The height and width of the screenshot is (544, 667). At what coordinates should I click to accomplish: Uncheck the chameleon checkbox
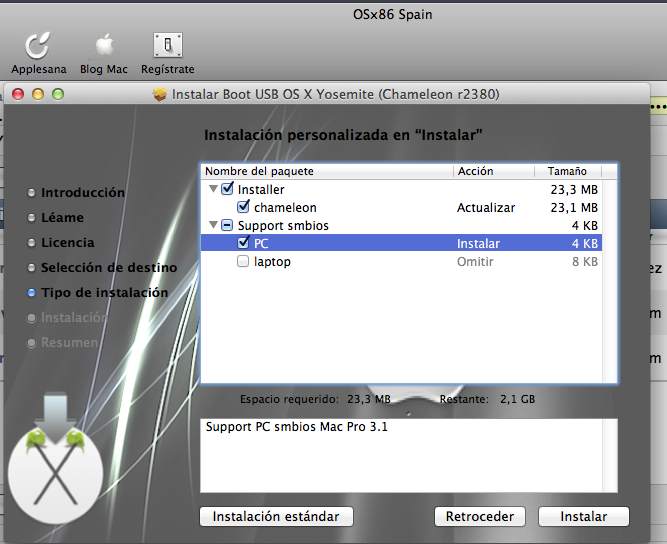coord(243,207)
